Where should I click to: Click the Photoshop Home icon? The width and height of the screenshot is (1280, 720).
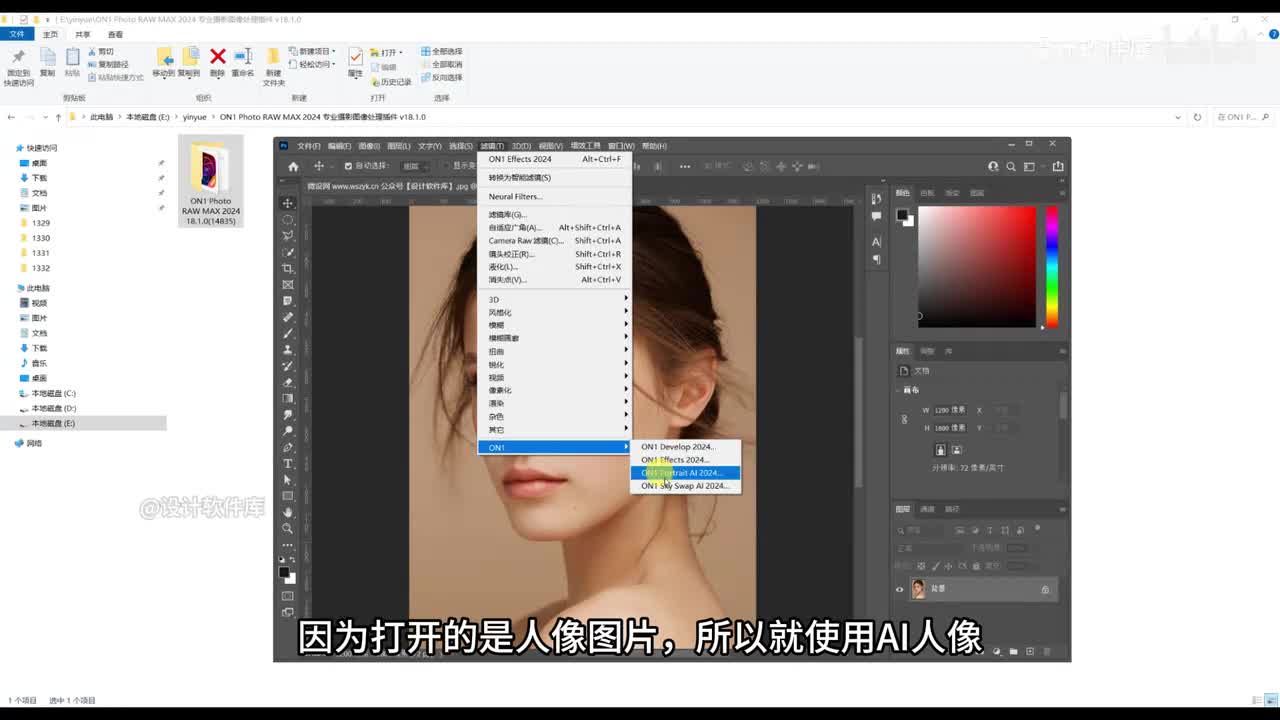click(x=293, y=166)
